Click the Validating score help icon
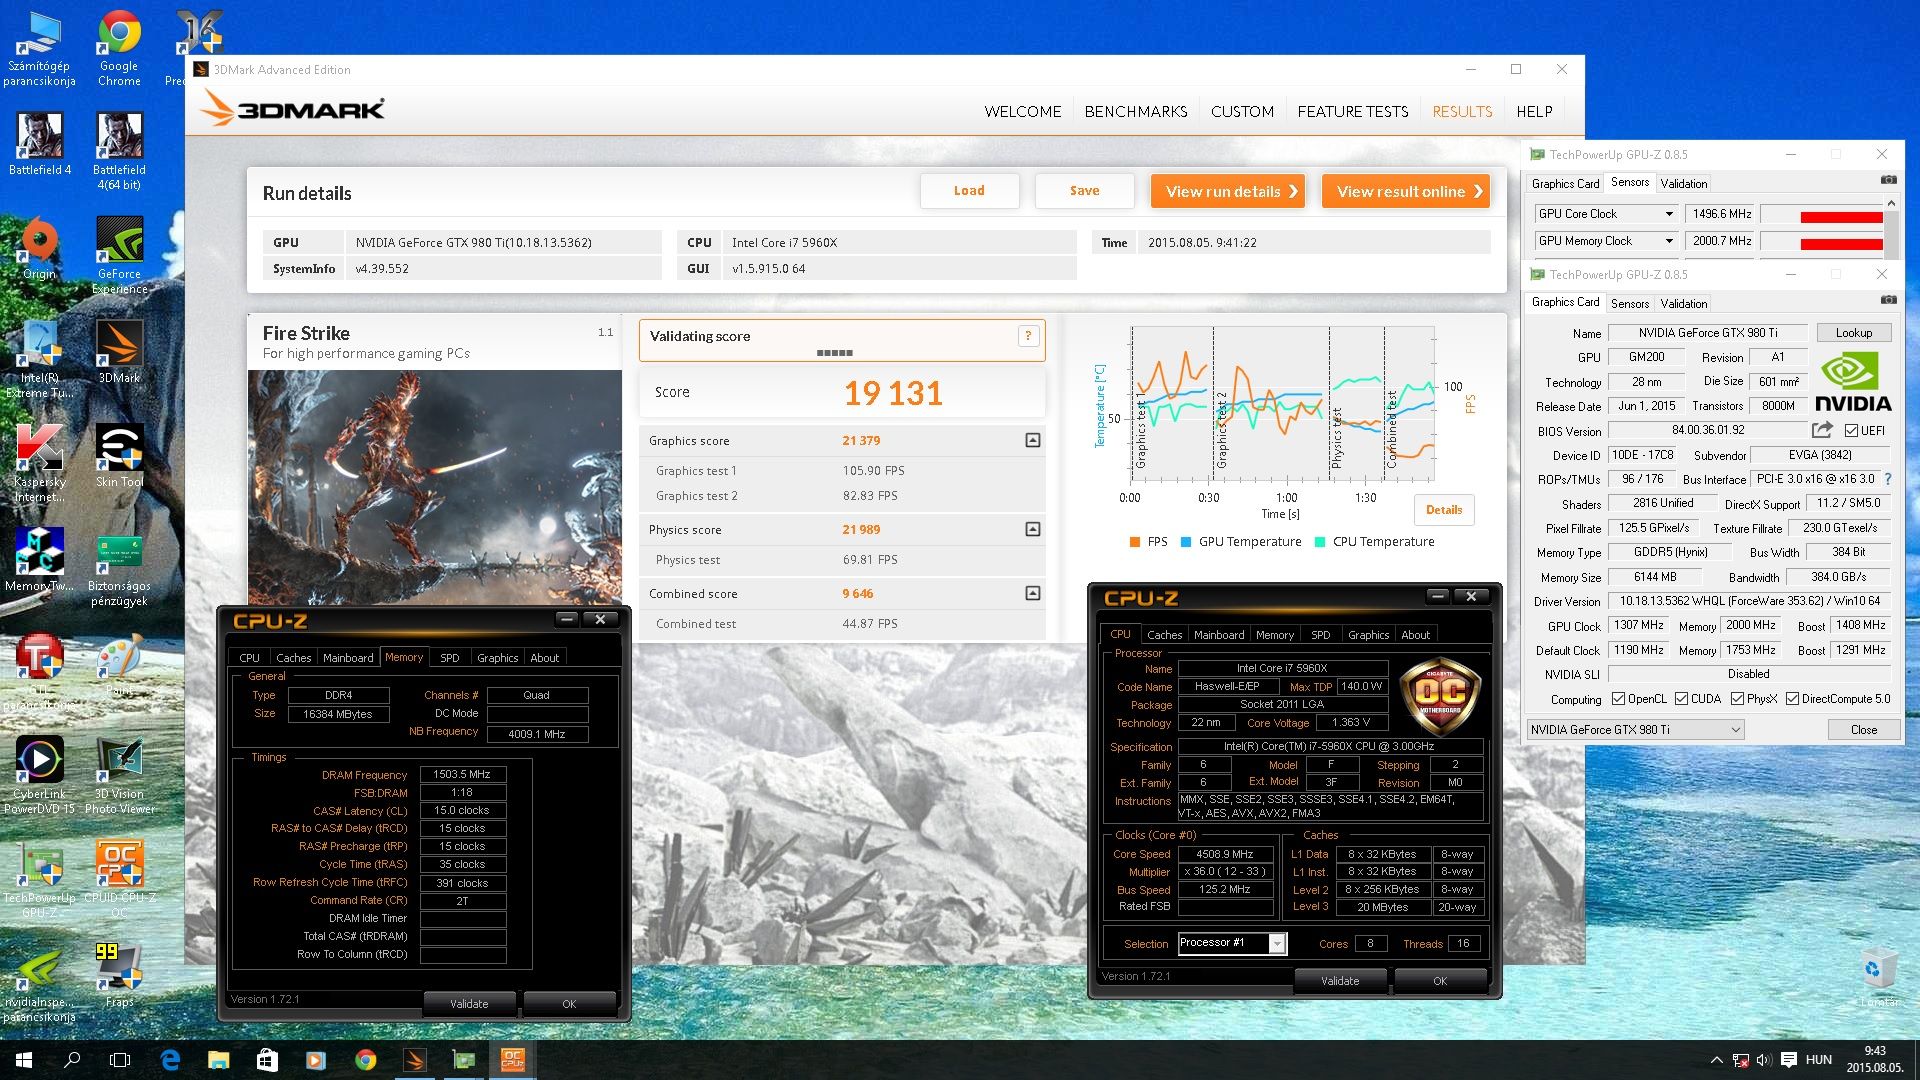The image size is (1920, 1080). (x=1028, y=336)
